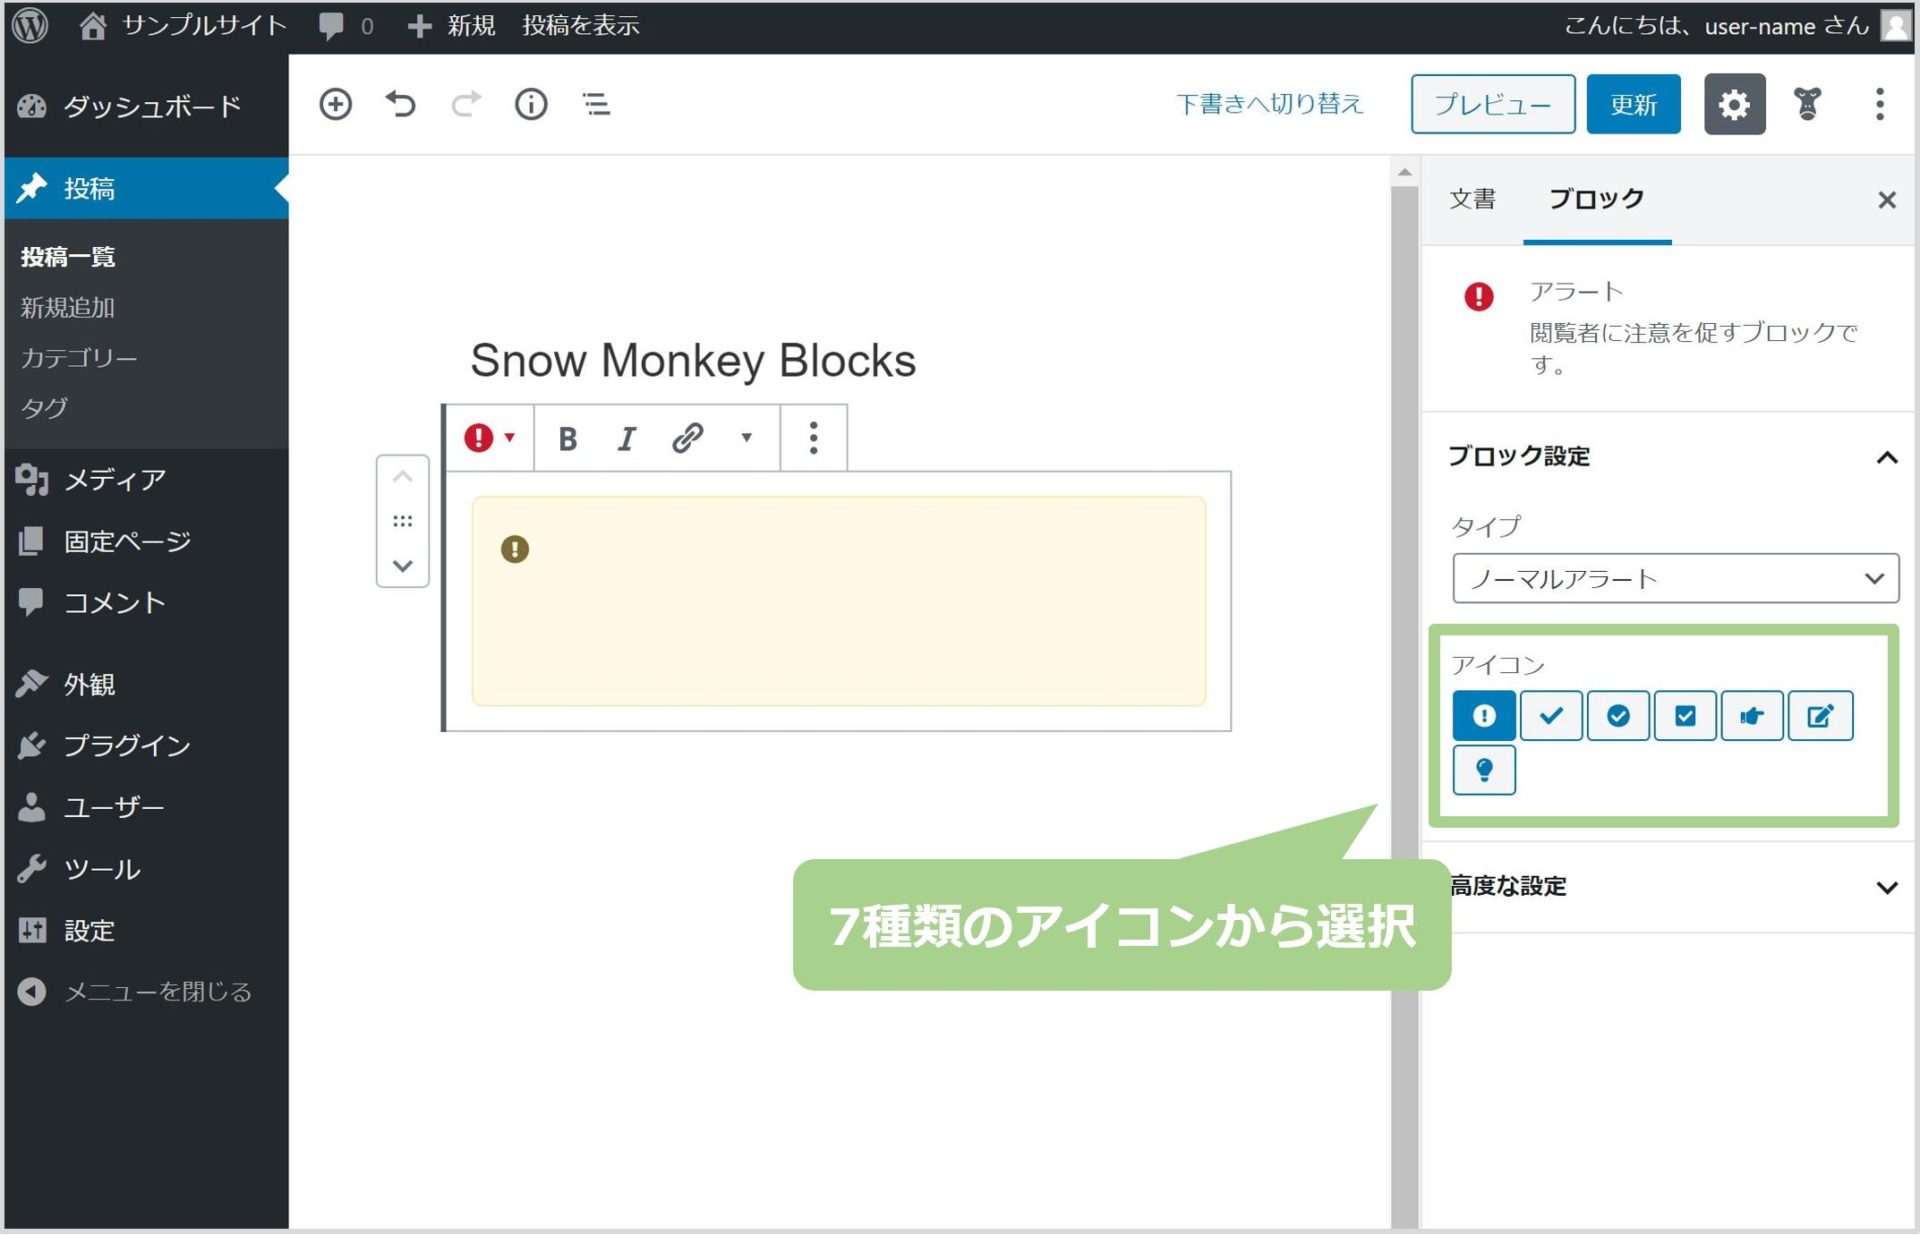Choose the checkmark icon for the alert
The image size is (1920, 1235).
(1551, 715)
